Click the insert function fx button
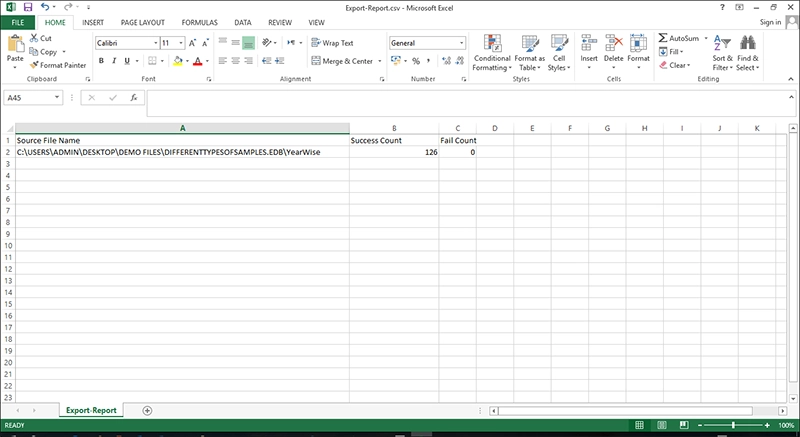800x437 pixels. tap(134, 97)
